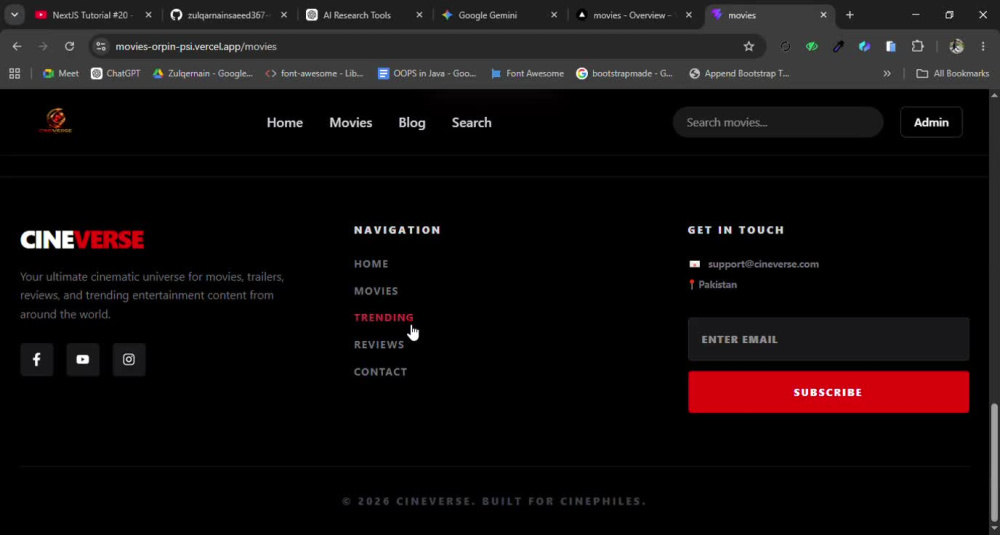Click the eyedropper extension icon
The image size is (1000, 535).
(x=838, y=47)
